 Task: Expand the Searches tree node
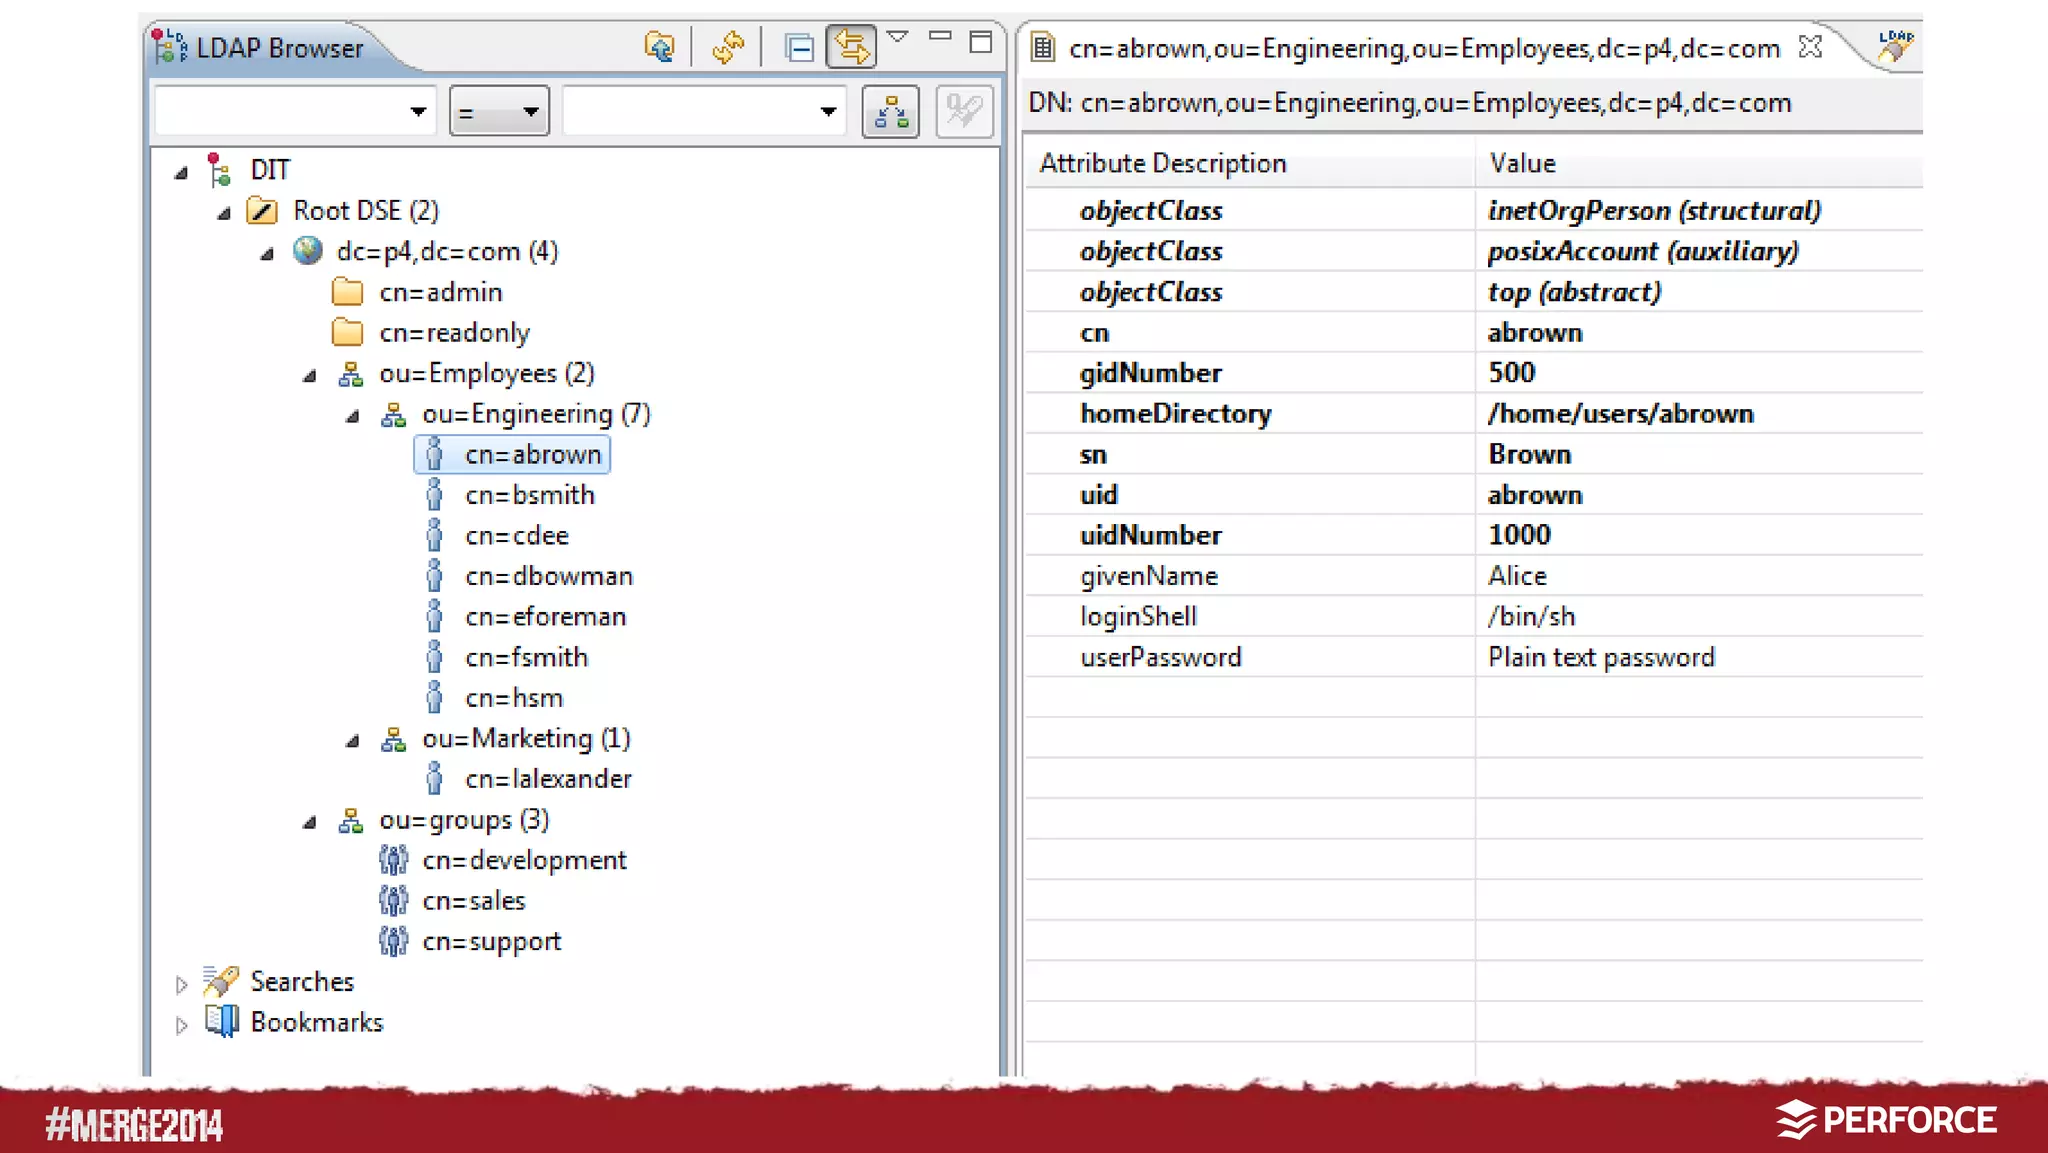pos(181,984)
